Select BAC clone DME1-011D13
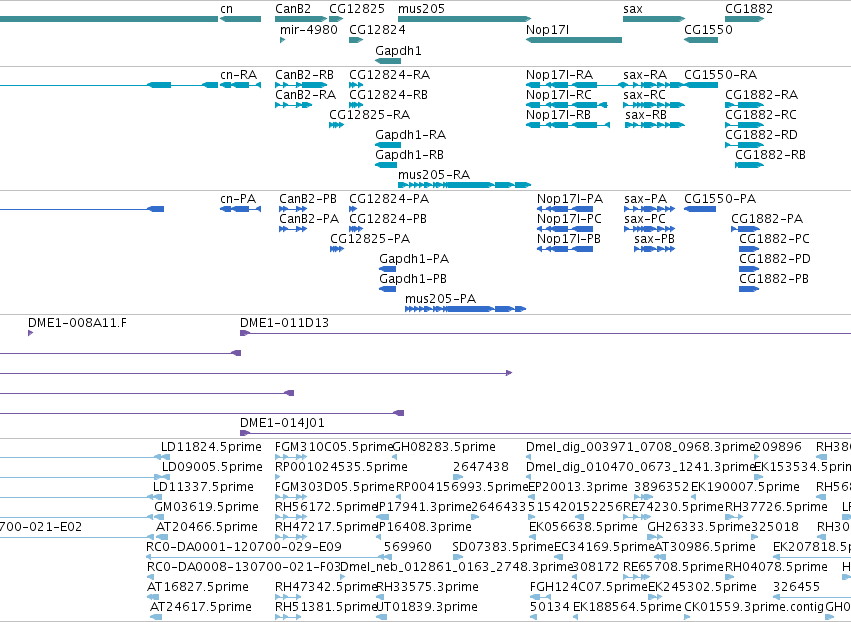The image size is (851, 622). (x=545, y=333)
